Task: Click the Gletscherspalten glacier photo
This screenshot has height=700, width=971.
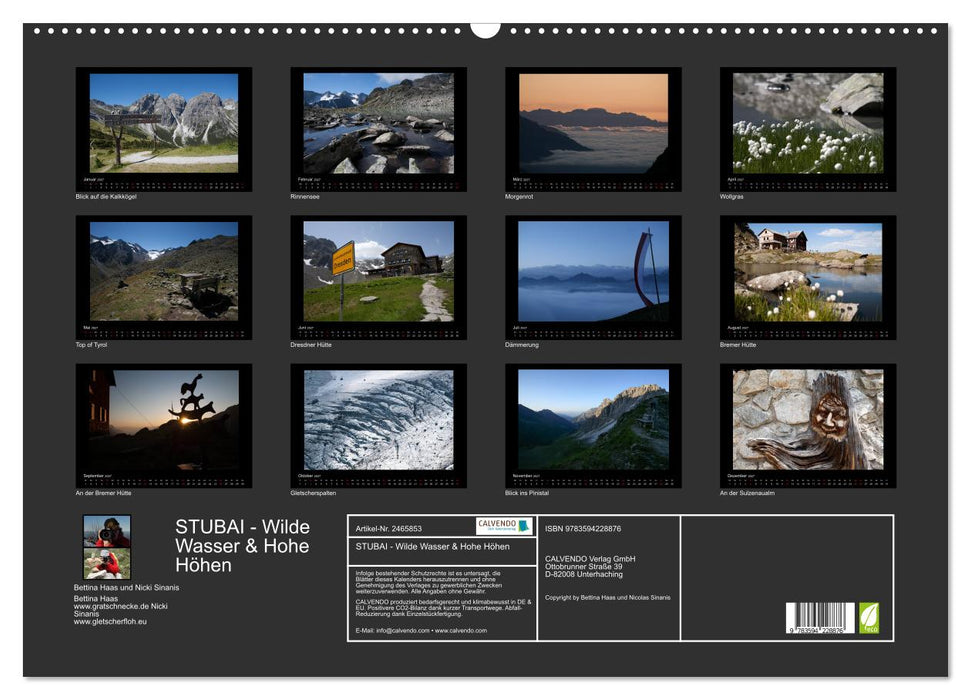Action: (378, 426)
